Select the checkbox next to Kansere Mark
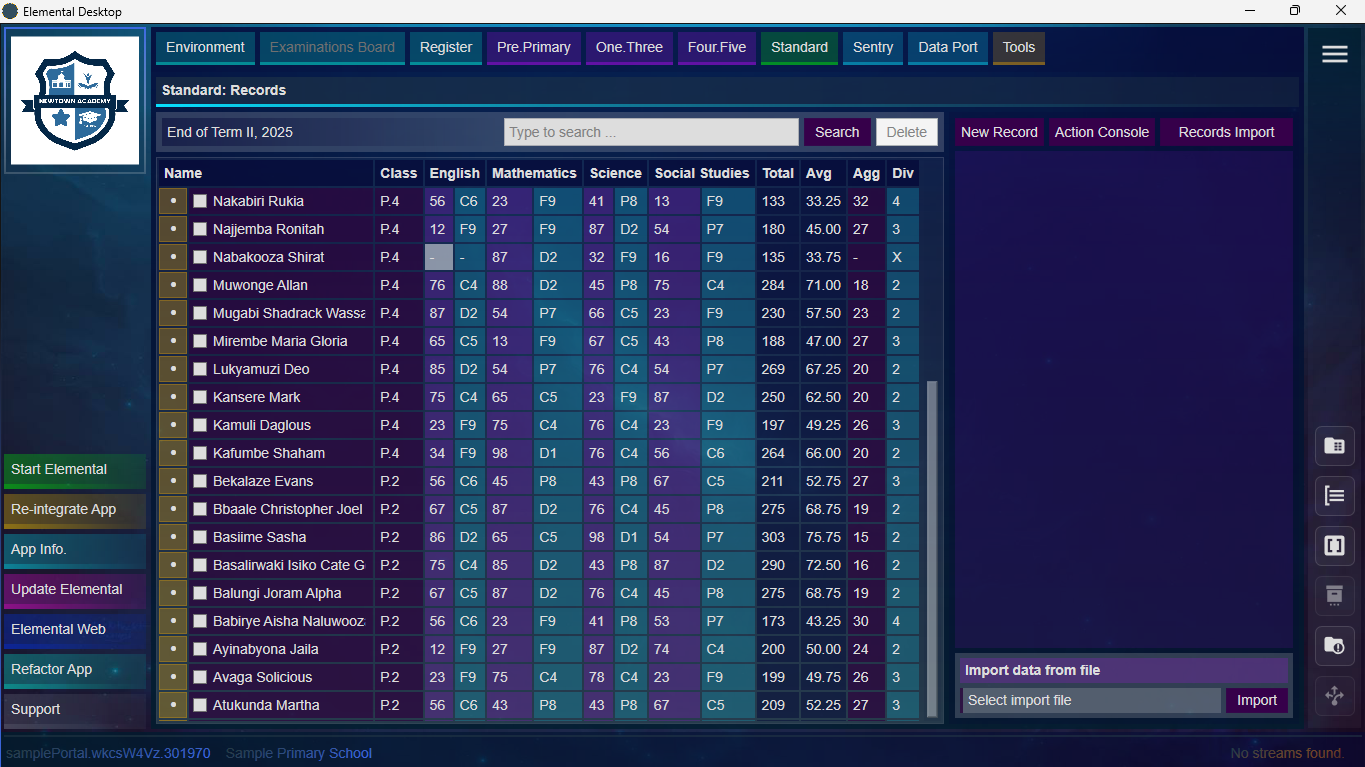This screenshot has width=1365, height=767. pyautogui.click(x=200, y=397)
